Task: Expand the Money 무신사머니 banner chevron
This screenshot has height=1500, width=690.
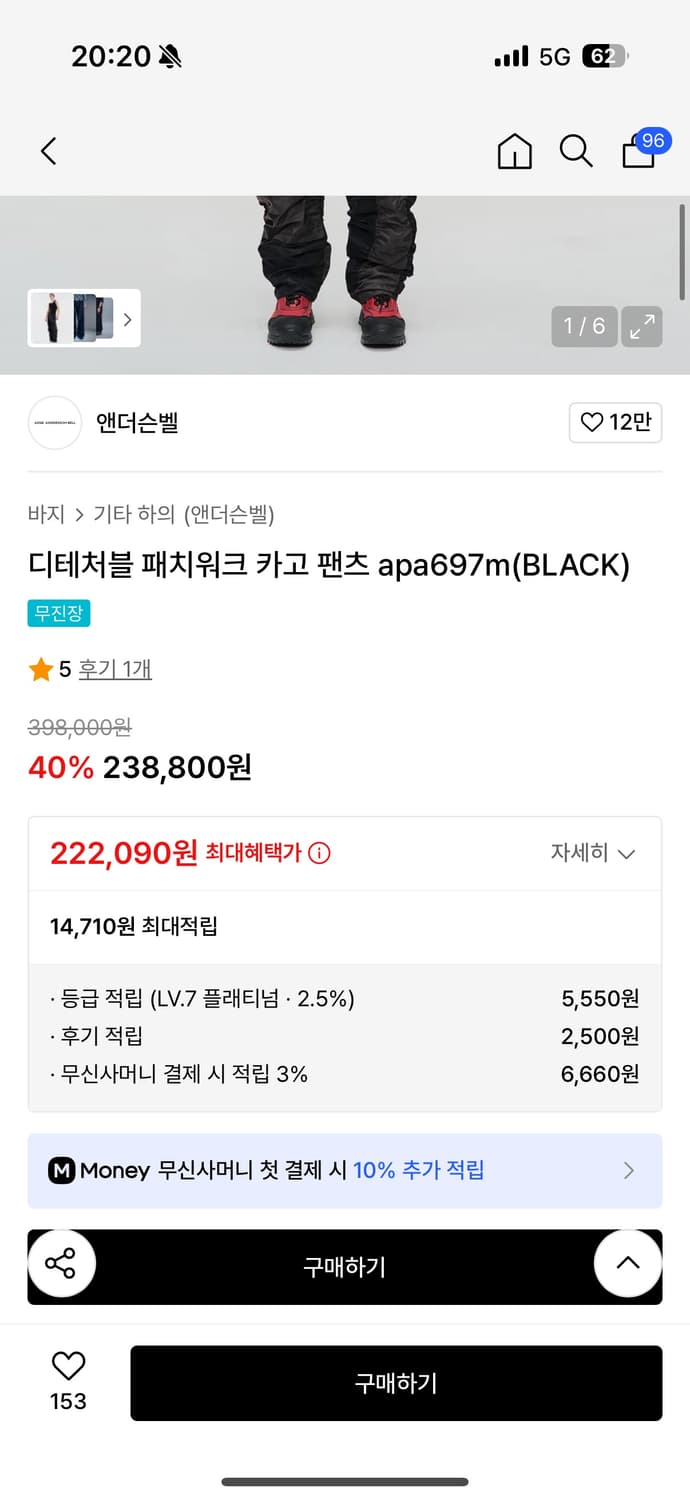Action: 629,1170
